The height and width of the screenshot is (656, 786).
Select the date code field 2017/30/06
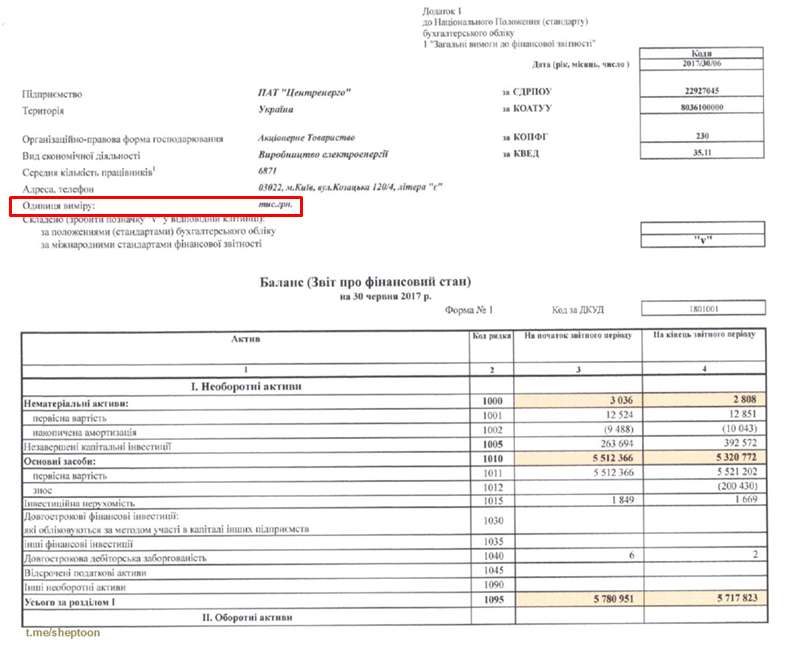[x=708, y=65]
